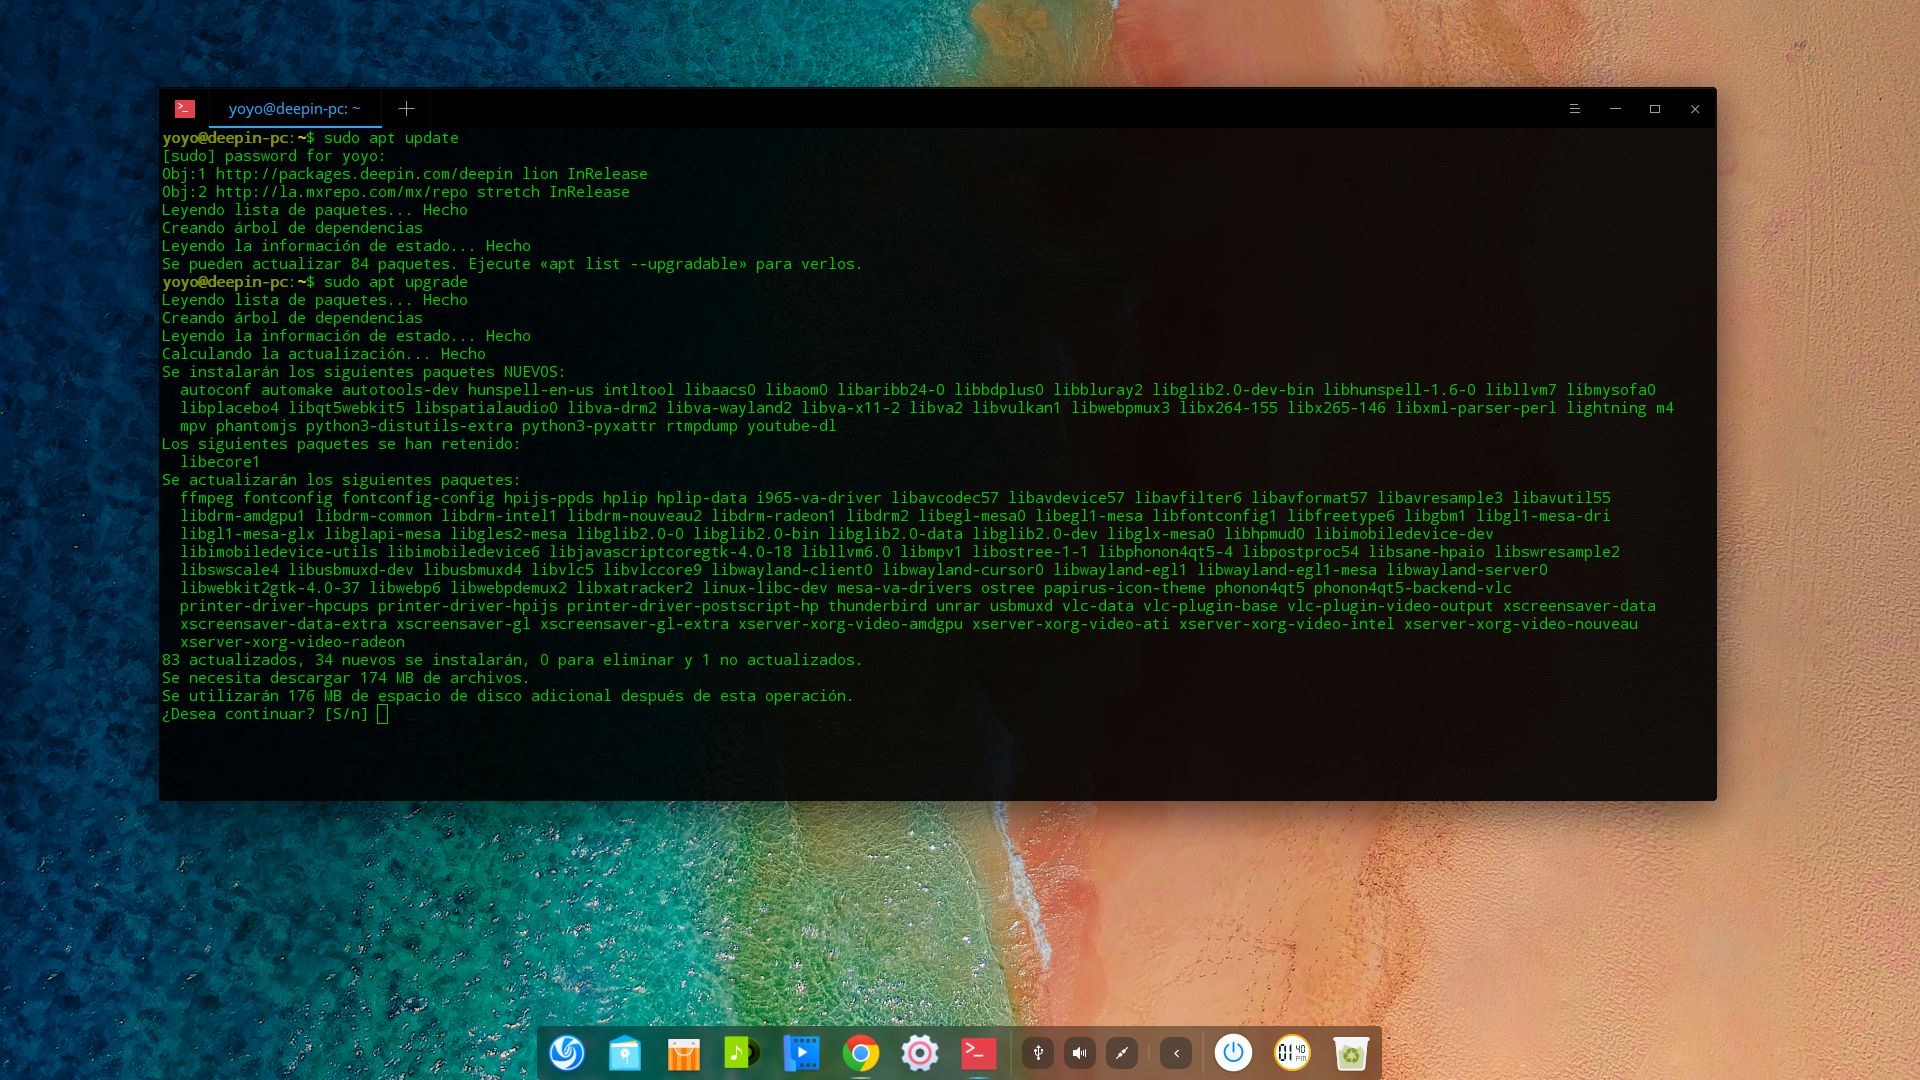Open the terminal hamburger menu

[x=1574, y=108]
